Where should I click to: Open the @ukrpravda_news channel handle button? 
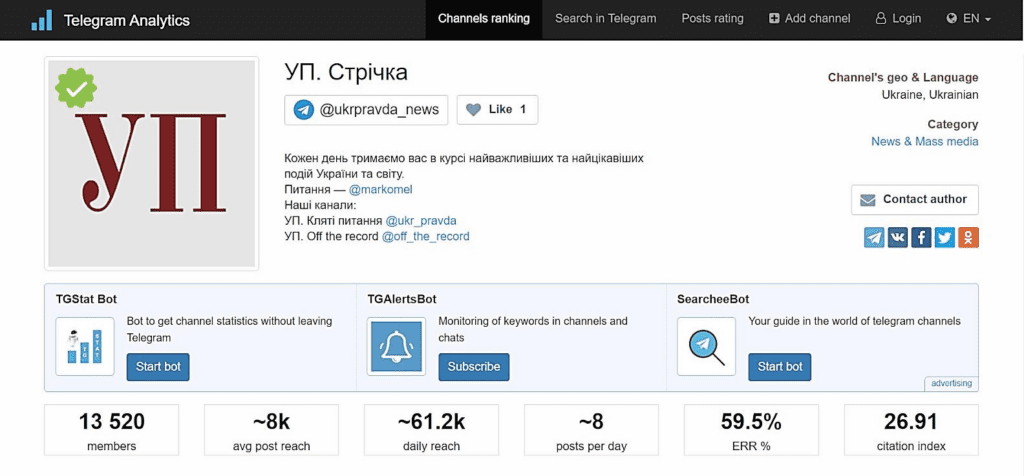point(366,110)
